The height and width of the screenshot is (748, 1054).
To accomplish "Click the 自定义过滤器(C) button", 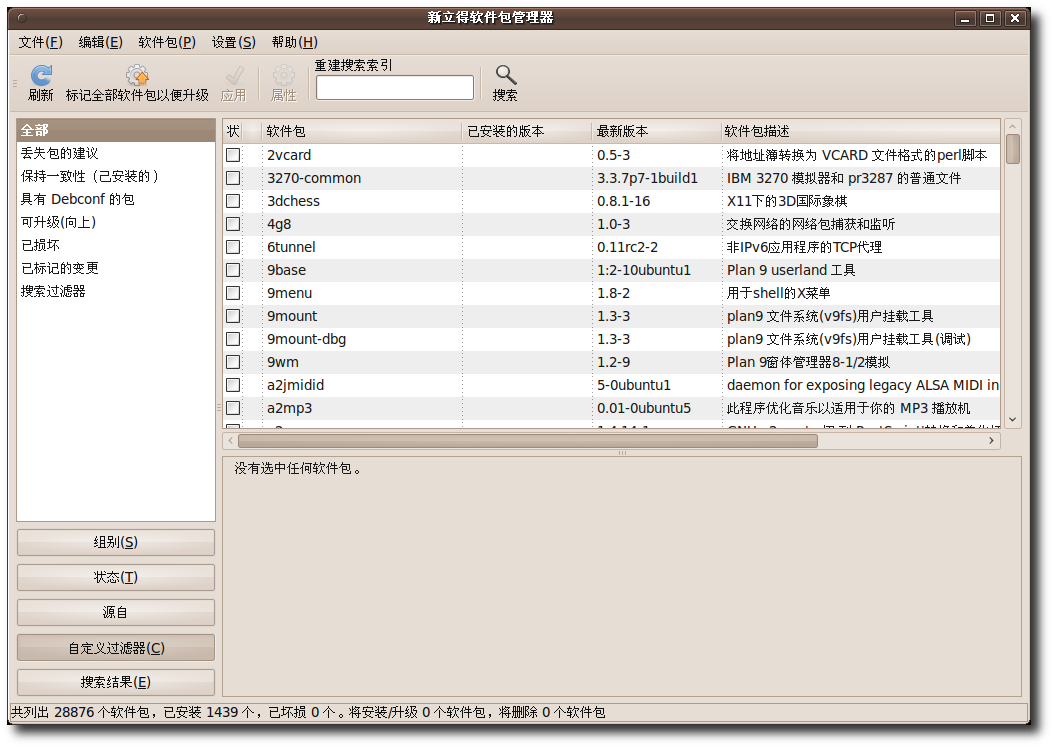I will [116, 648].
